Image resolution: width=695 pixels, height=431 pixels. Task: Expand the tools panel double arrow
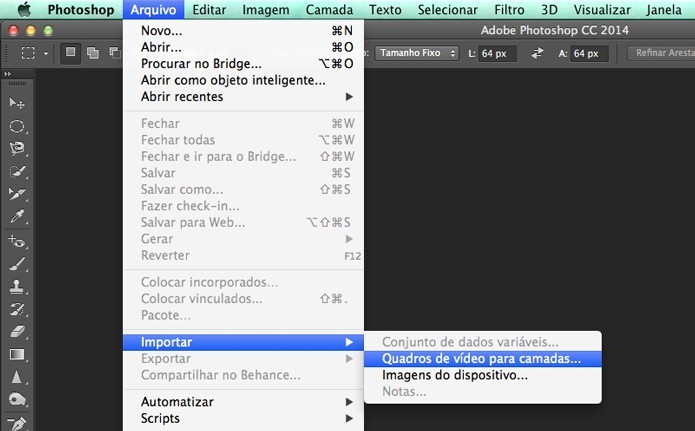click(x=8, y=74)
